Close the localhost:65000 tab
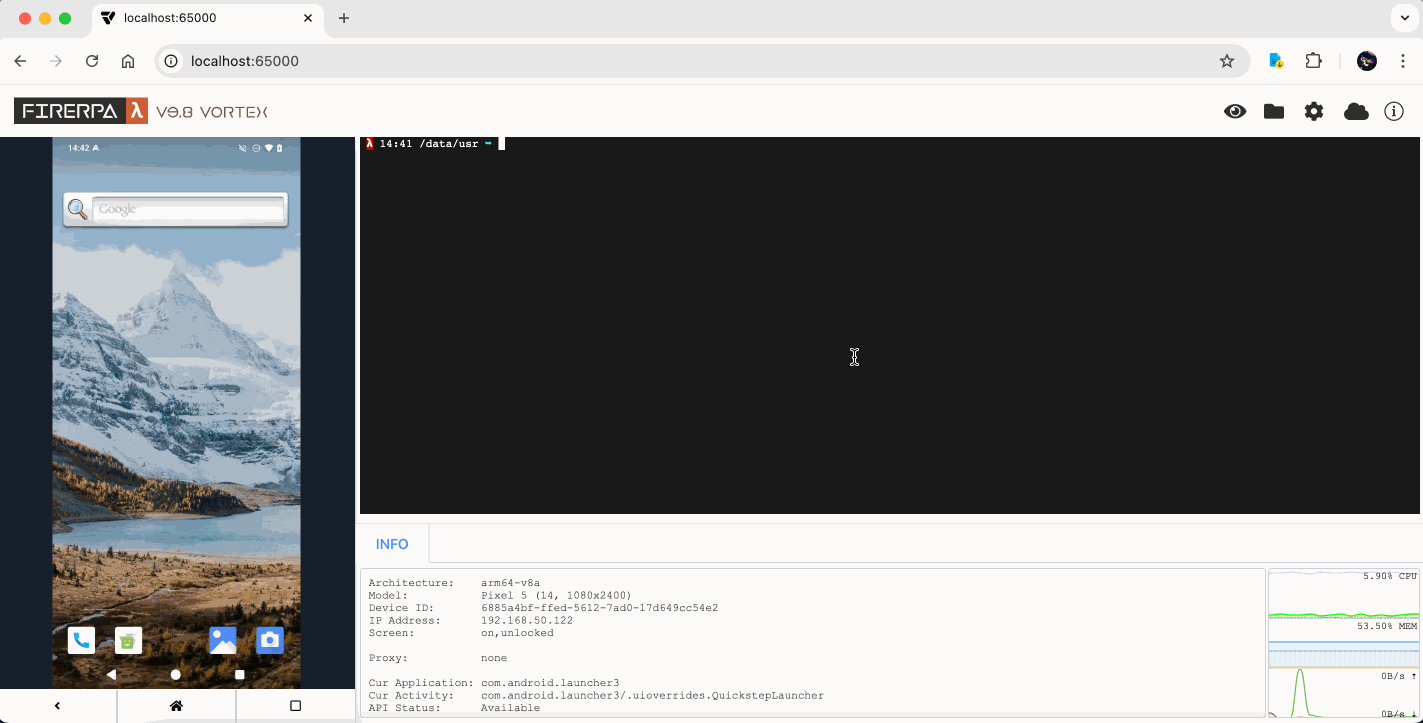The image size is (1423, 723). click(x=309, y=18)
